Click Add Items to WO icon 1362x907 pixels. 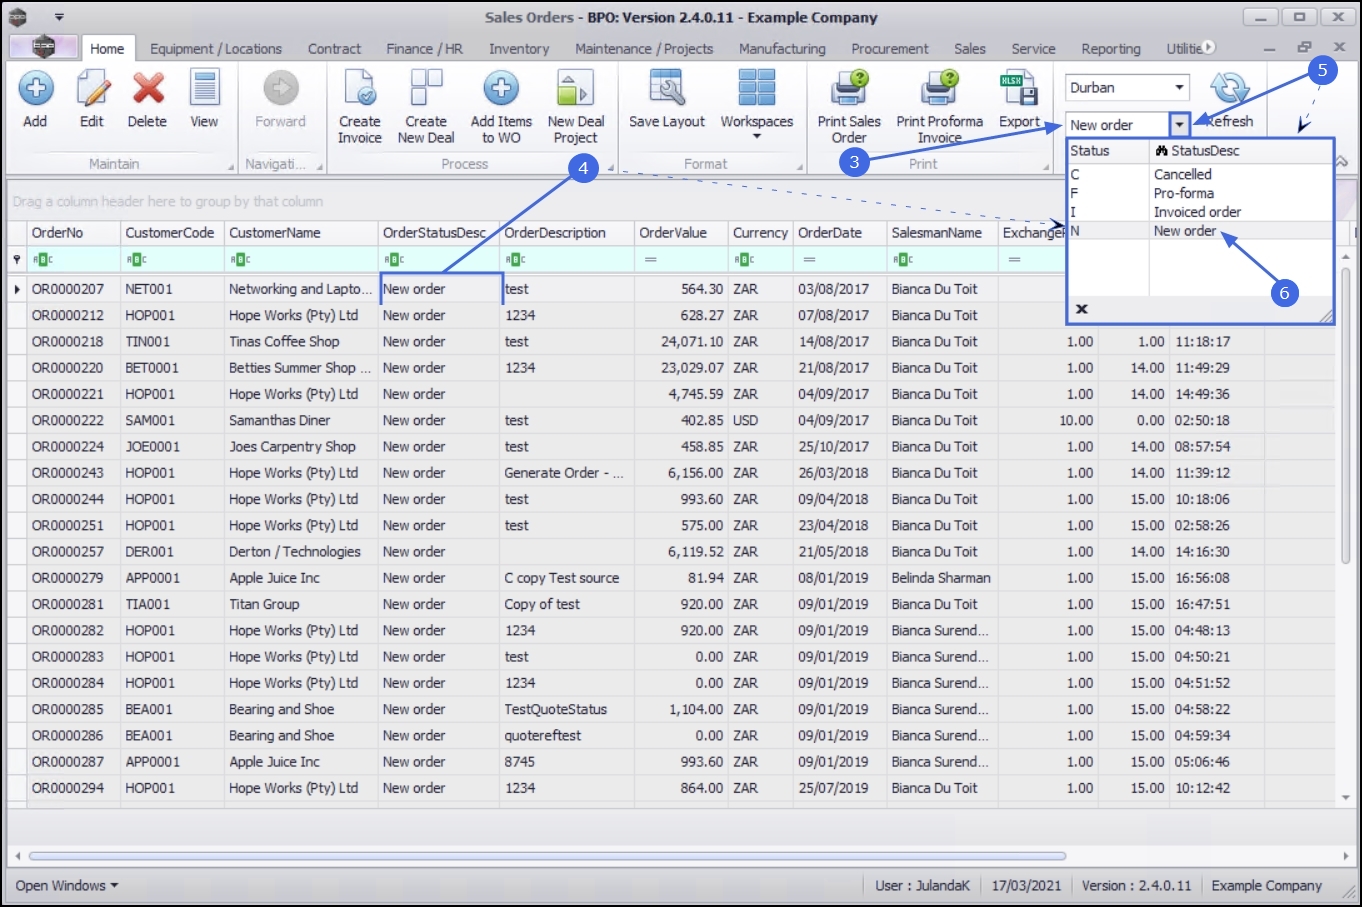coord(501,89)
